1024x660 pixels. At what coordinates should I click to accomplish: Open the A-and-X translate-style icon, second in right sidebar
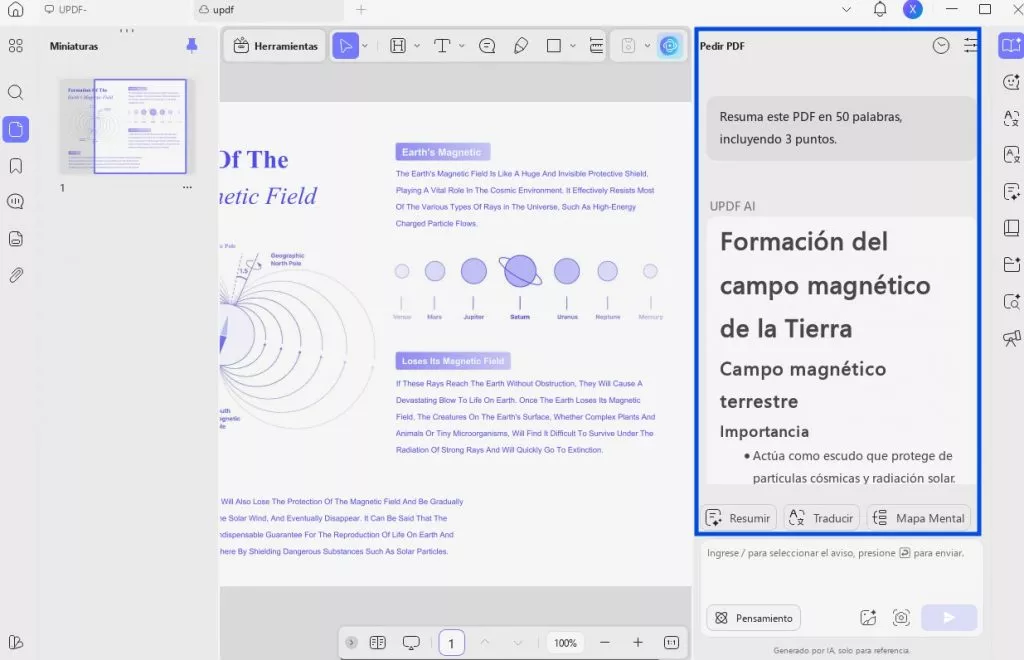[x=1011, y=118]
